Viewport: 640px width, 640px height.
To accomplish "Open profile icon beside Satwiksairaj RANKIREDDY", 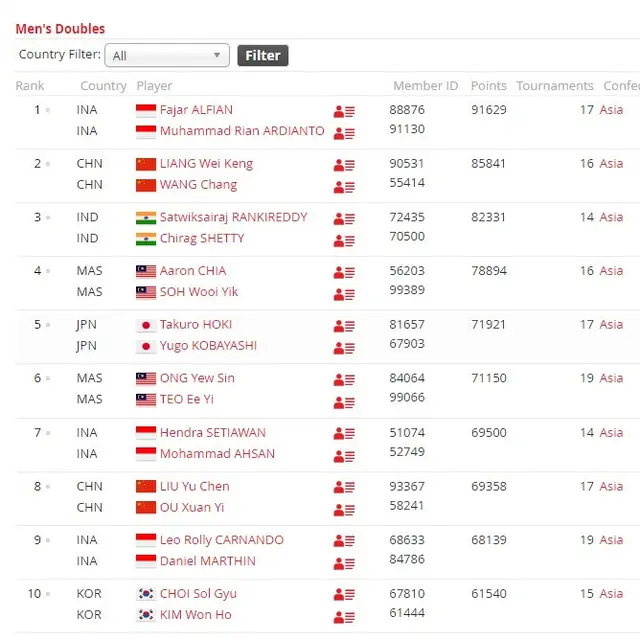I will [x=344, y=219].
